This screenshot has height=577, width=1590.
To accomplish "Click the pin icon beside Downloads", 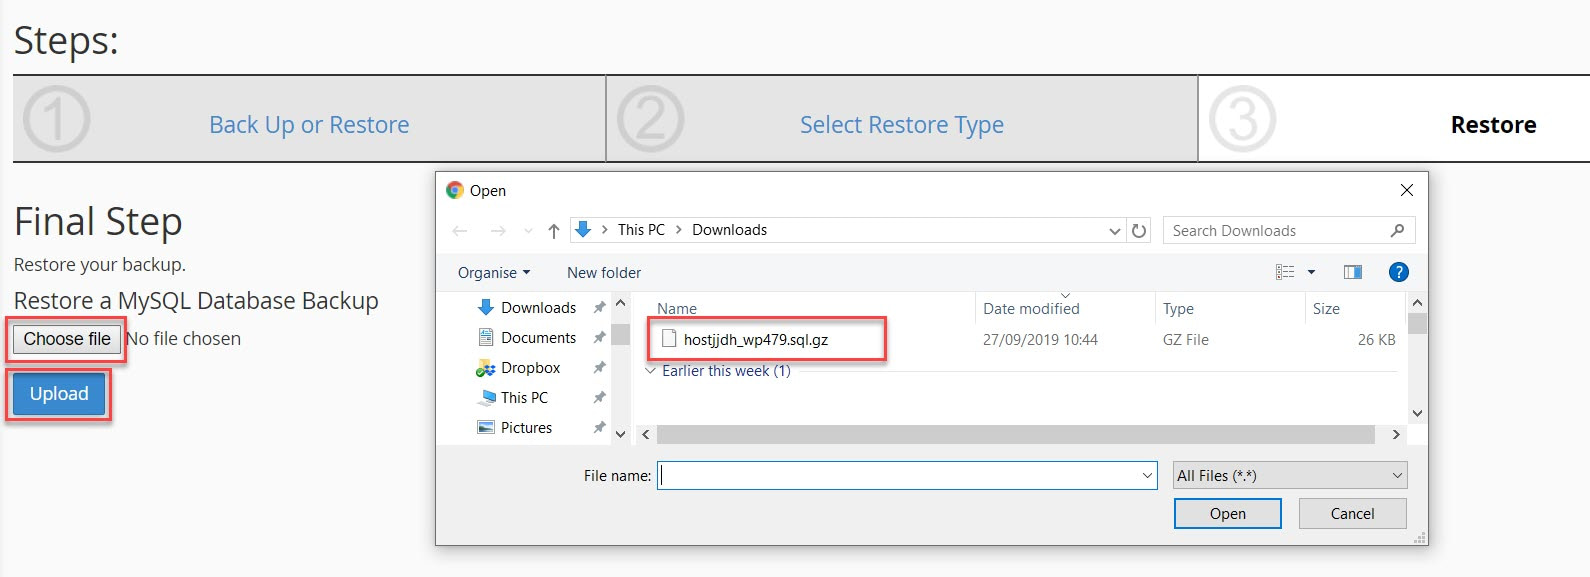I will pyautogui.click(x=599, y=308).
